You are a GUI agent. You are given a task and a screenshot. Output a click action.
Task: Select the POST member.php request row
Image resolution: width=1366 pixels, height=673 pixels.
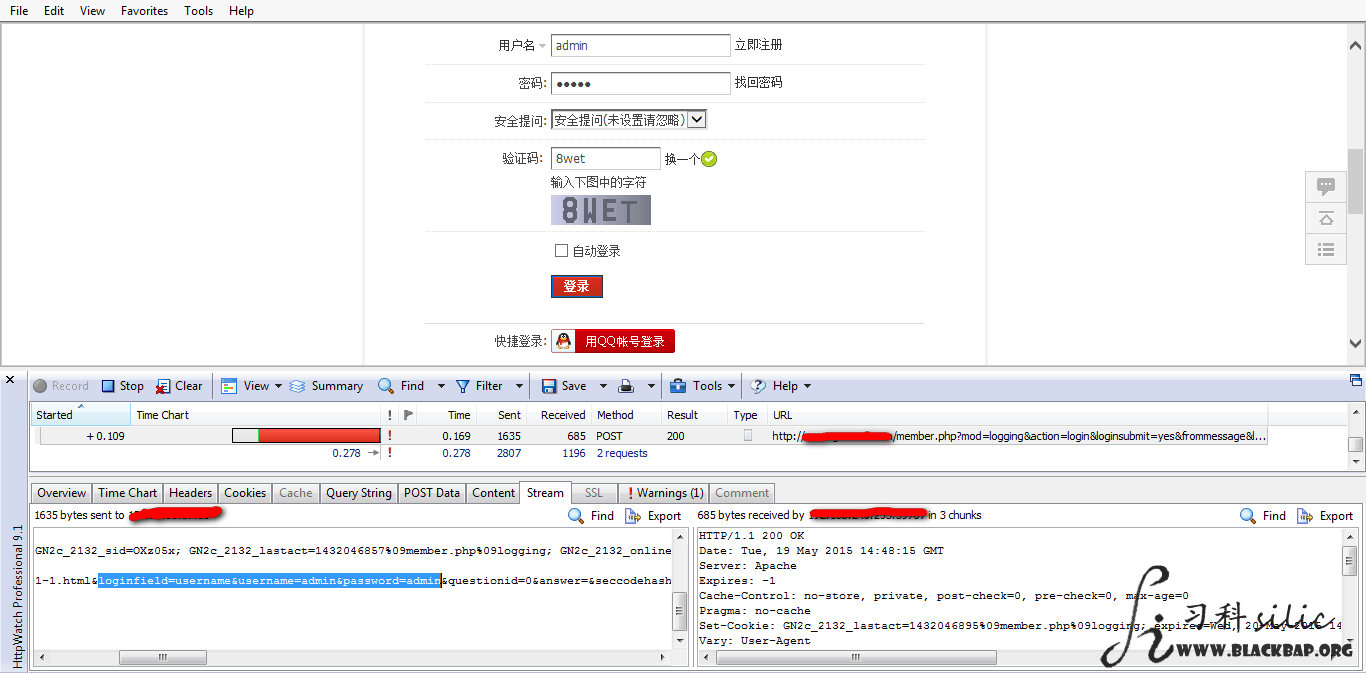[650, 436]
